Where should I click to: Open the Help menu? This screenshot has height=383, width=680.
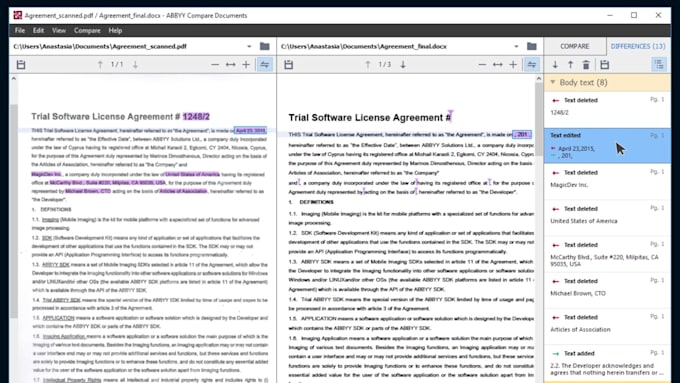tap(115, 30)
